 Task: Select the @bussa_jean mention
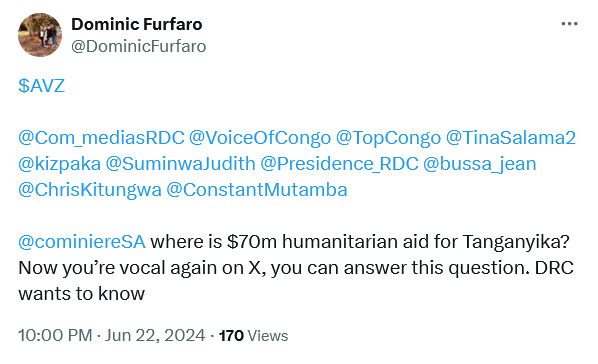tap(480, 164)
